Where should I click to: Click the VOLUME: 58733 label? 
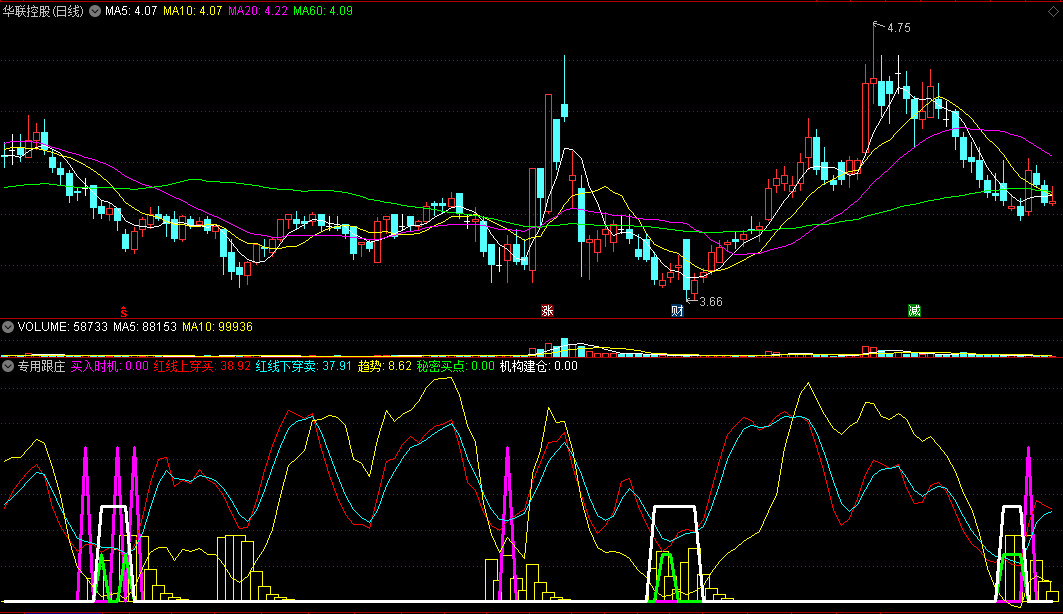[62, 327]
